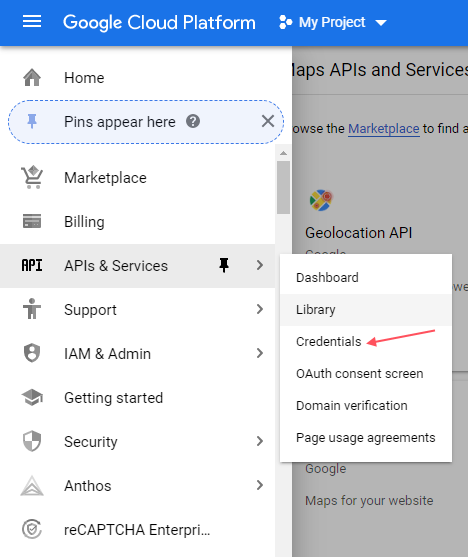The image size is (468, 557).
Task: Open OAuth consent screen
Action: click(x=366, y=374)
